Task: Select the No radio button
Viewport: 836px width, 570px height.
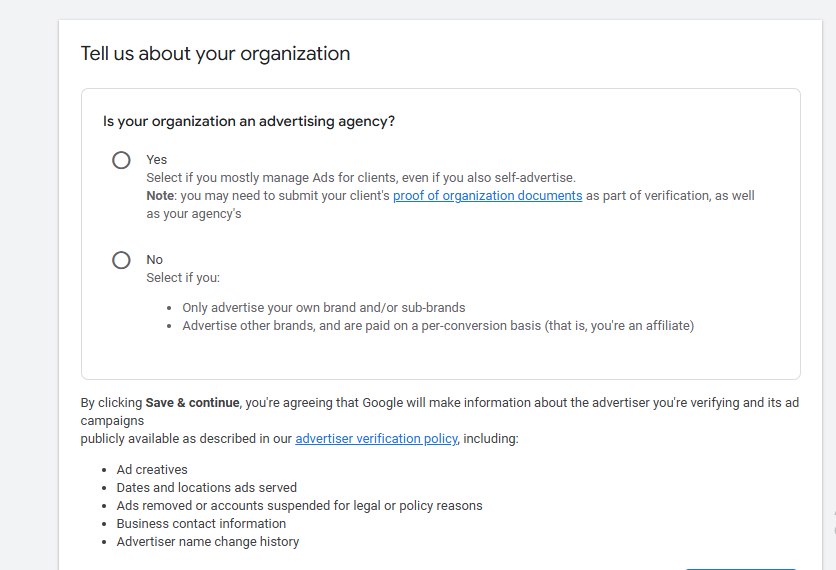Action: pos(121,260)
